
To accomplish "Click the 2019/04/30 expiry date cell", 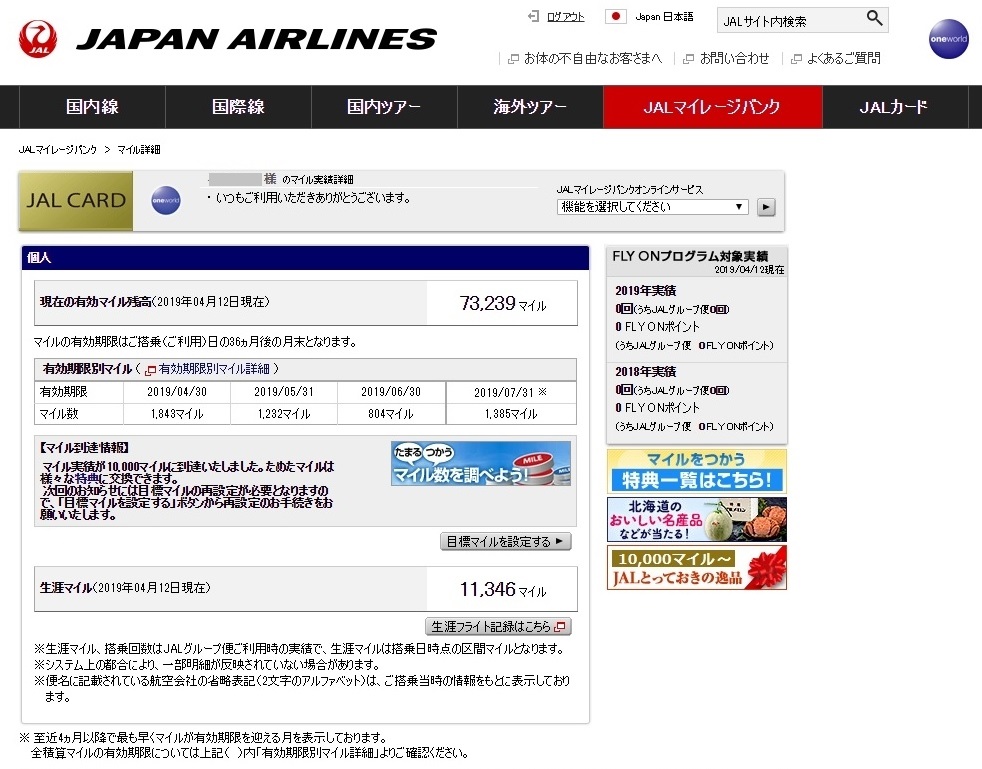I will pos(177,392).
